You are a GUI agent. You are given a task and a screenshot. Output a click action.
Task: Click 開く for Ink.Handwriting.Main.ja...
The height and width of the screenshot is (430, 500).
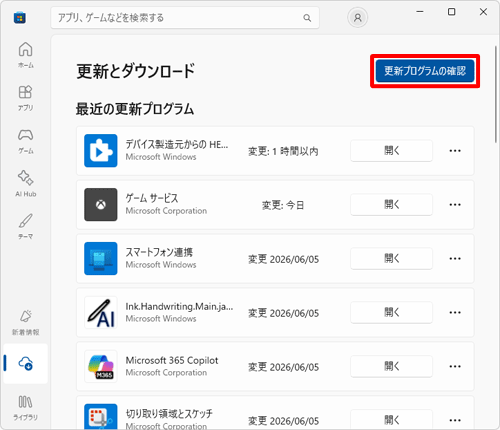click(391, 313)
